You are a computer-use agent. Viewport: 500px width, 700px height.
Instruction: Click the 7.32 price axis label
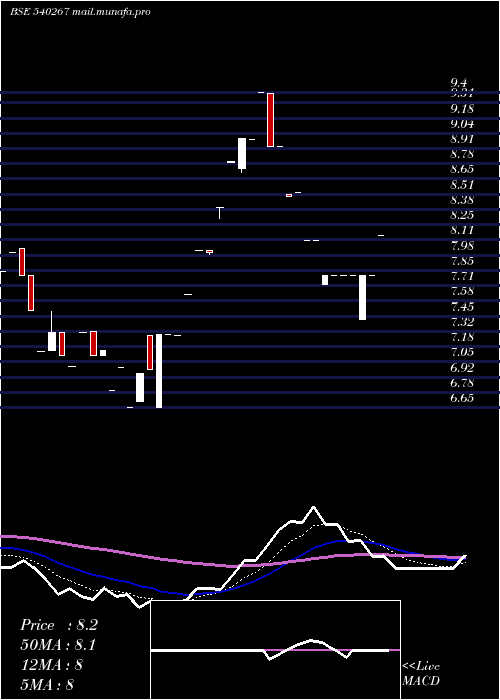click(x=462, y=322)
